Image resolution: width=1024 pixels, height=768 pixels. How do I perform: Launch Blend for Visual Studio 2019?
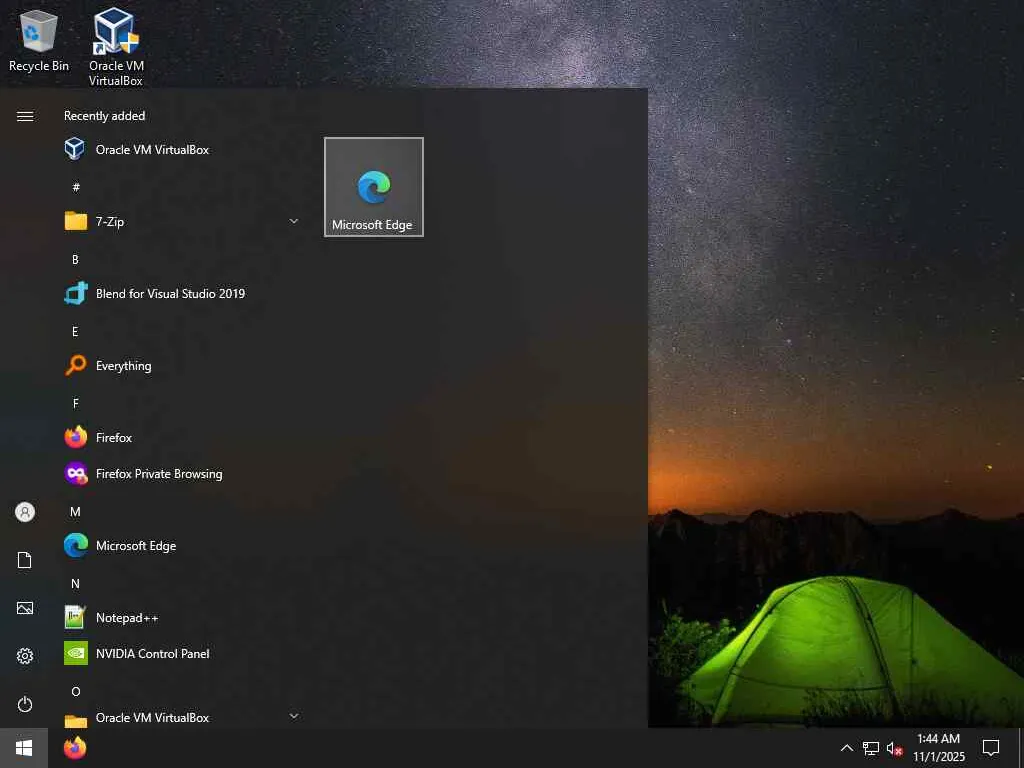click(183, 294)
